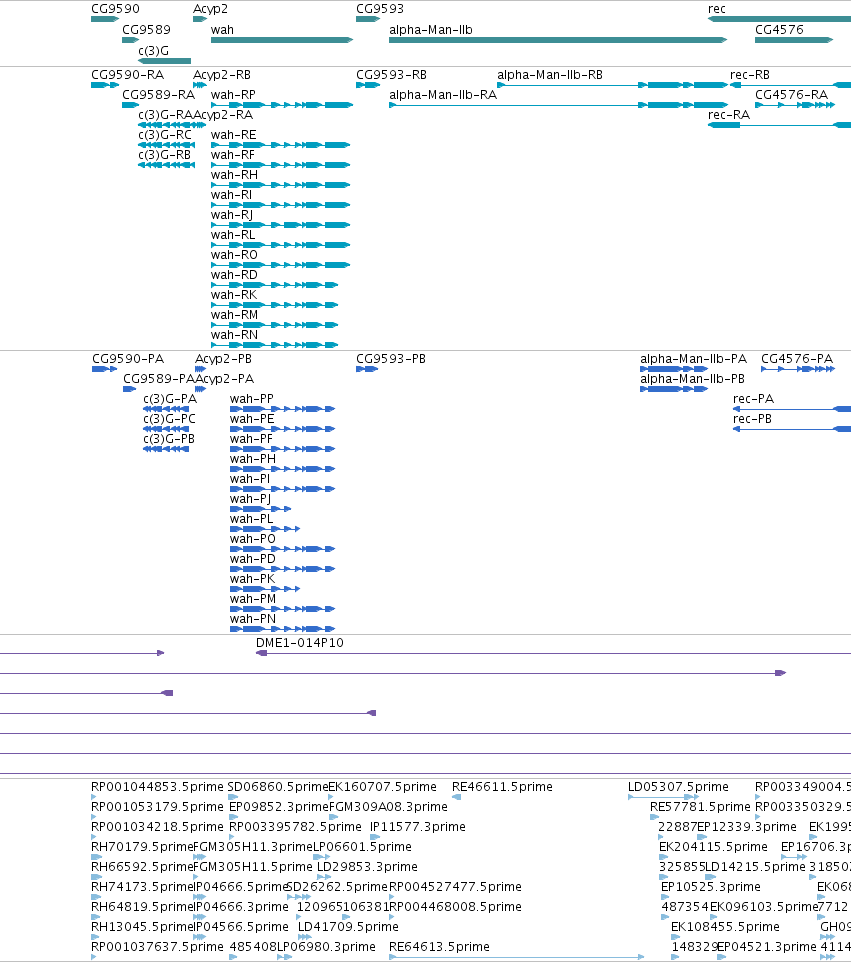The width and height of the screenshot is (851, 962).
Task: Click EST RP004527477.5prime
Action: tap(455, 887)
